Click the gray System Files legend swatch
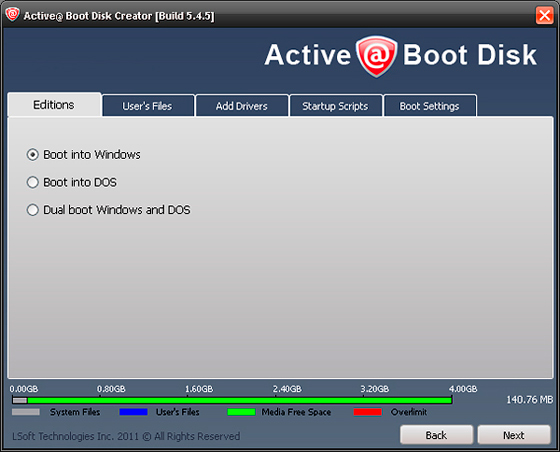This screenshot has width=560, height=452. coord(26,412)
